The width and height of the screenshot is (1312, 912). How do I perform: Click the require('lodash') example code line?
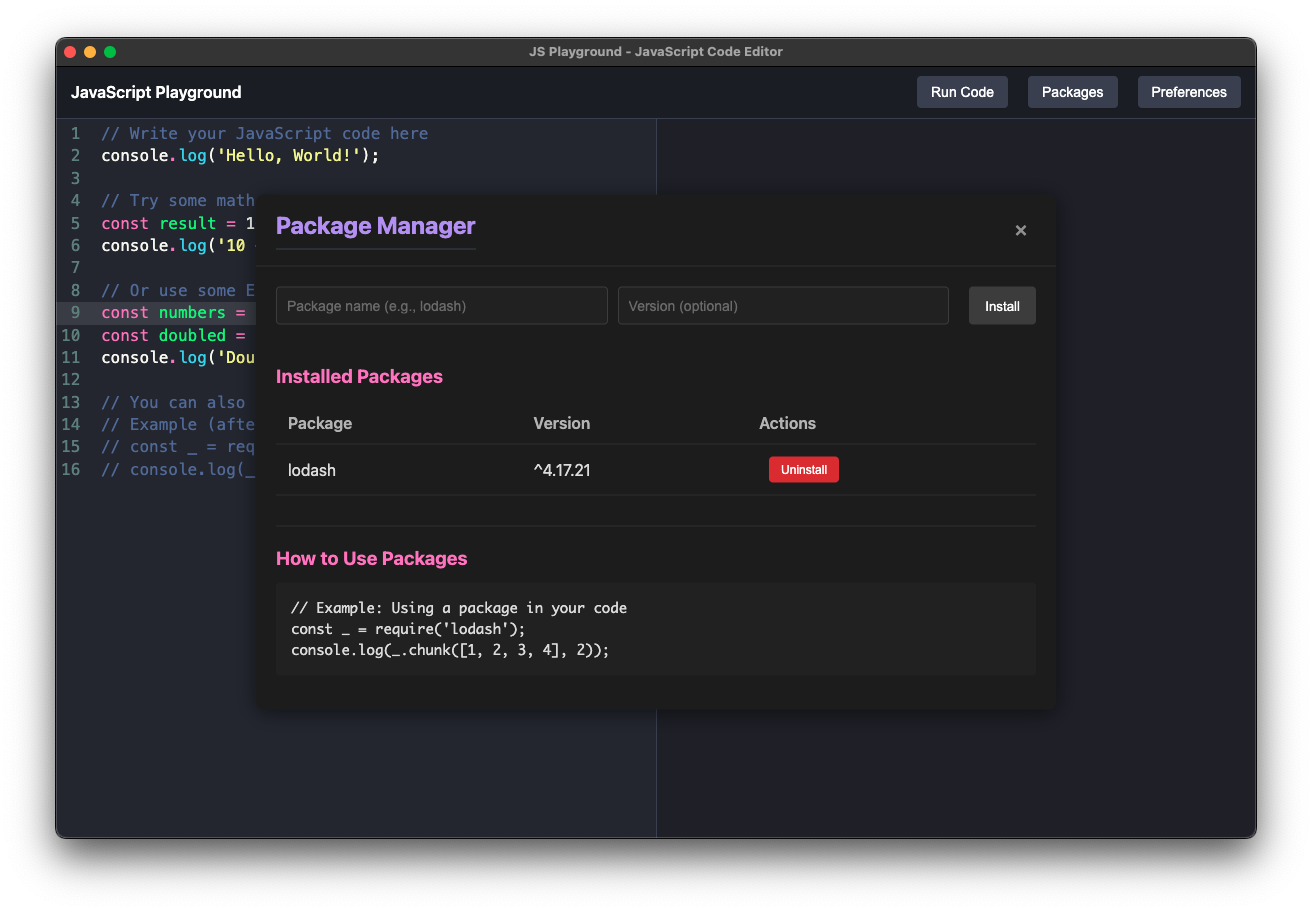[408, 629]
